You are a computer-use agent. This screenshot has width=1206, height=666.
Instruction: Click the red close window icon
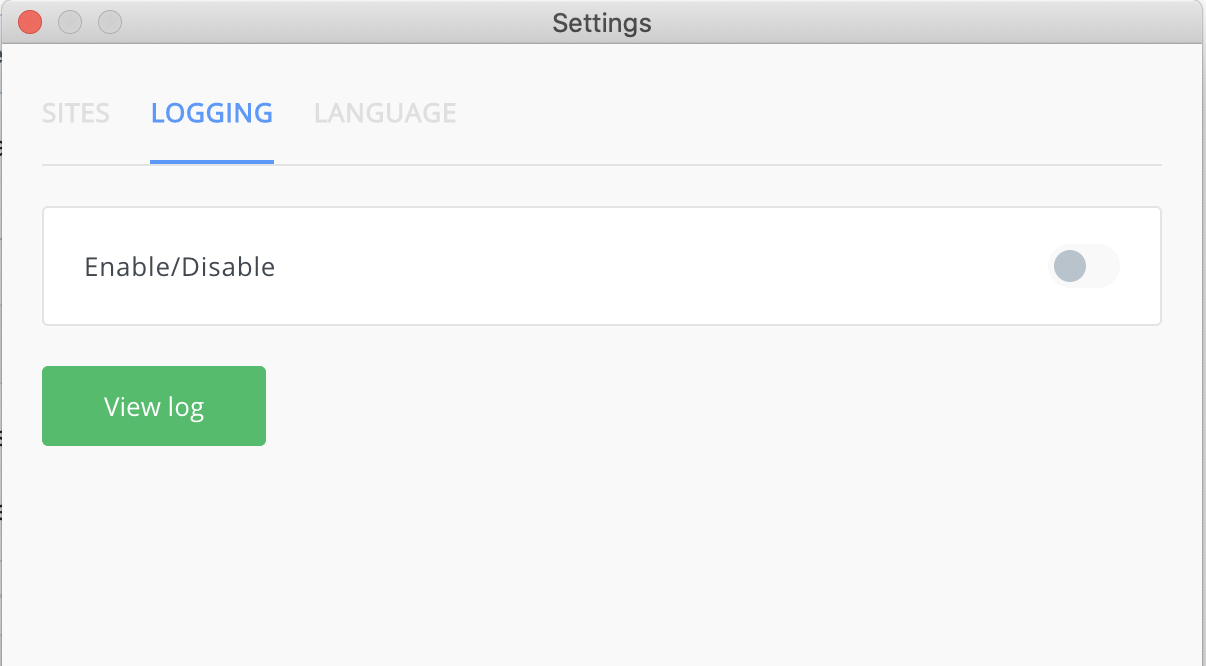(29, 21)
